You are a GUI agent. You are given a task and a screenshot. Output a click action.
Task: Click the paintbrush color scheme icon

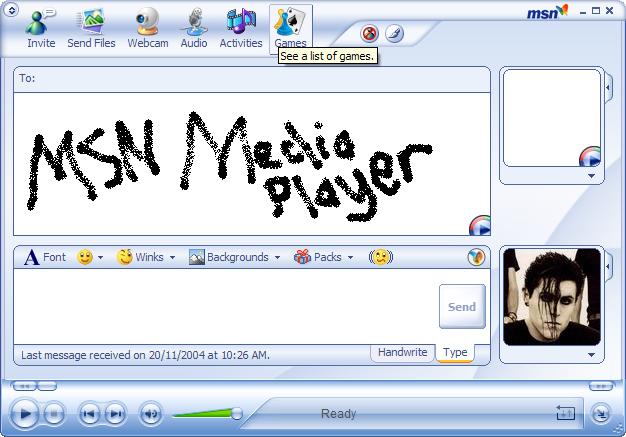point(394,34)
